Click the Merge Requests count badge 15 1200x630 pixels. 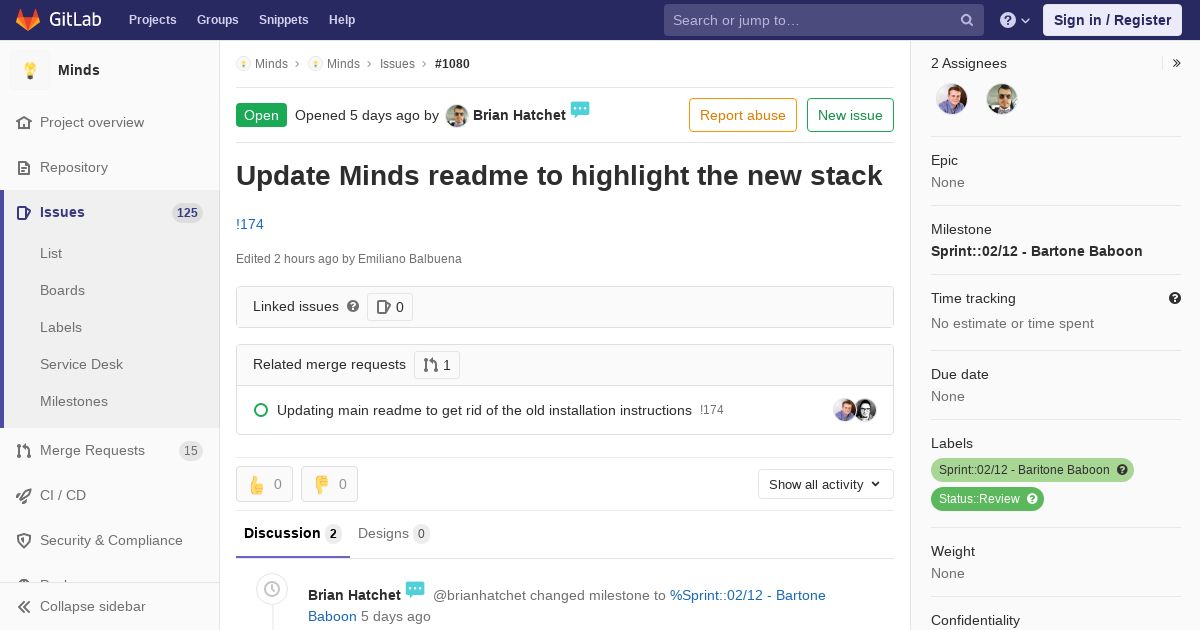tap(191, 451)
